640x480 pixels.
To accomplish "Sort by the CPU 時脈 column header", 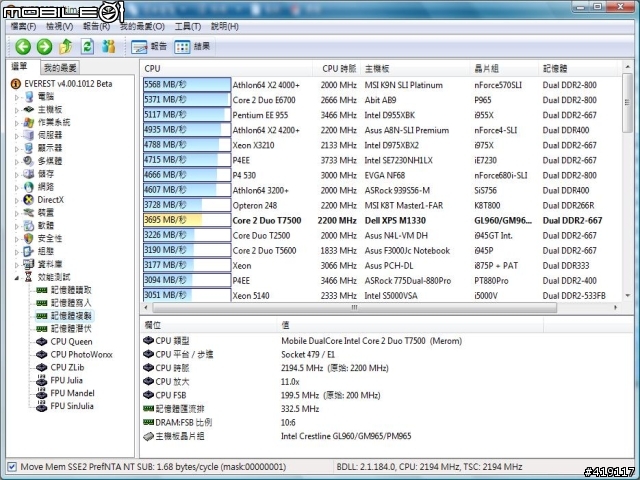I will click(x=336, y=69).
